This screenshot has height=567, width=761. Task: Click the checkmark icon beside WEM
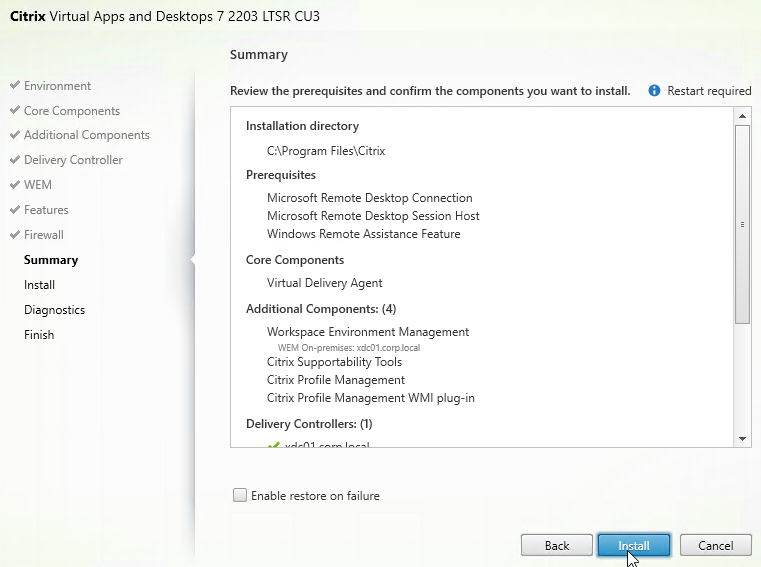pos(15,184)
